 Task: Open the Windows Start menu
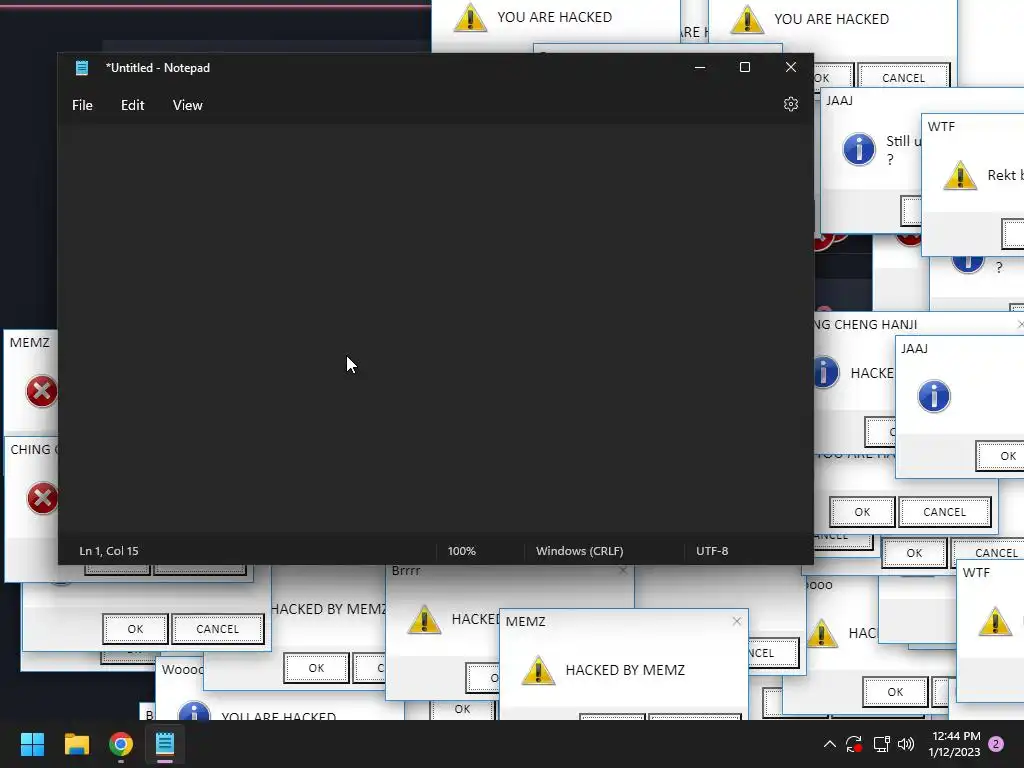(32, 744)
